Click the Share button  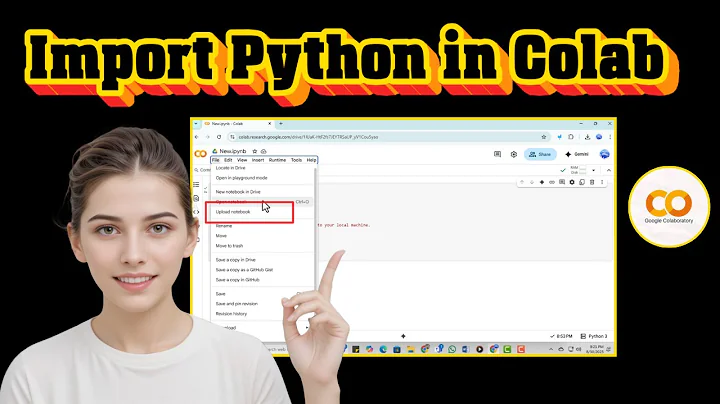point(540,154)
